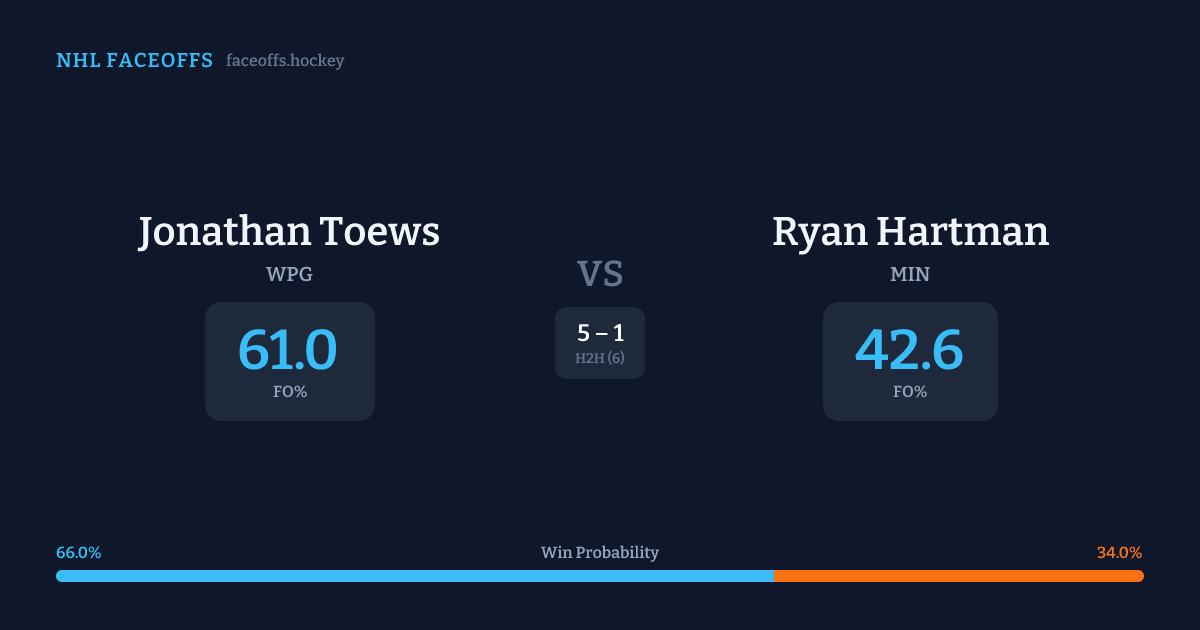Click the 66.0% win probability value

(79, 553)
